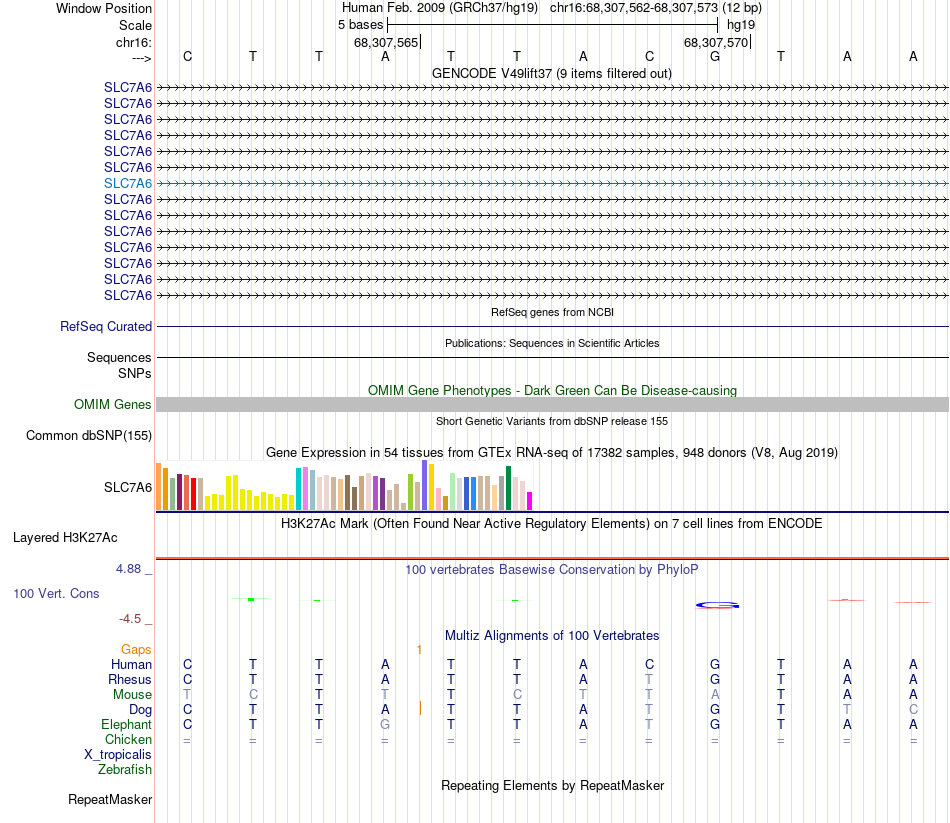Click the Window Position label
This screenshot has width=950, height=823.
click(x=104, y=8)
